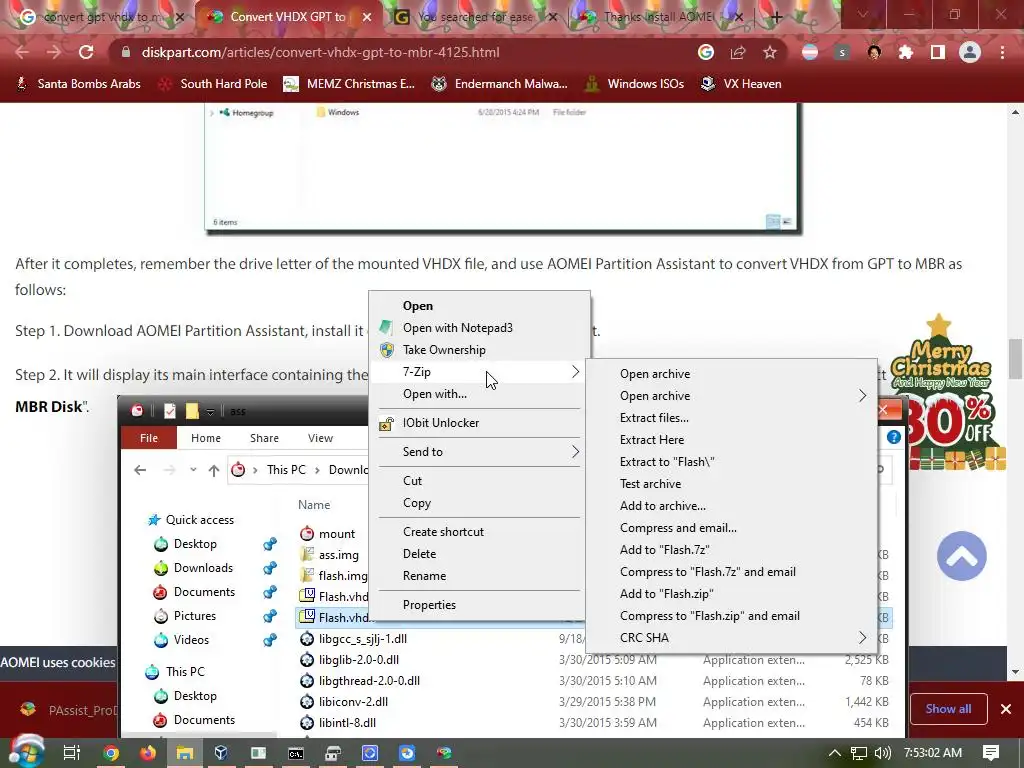This screenshot has width=1024, height=768.
Task: Open the Chrome tab search dropdown
Action: click(x=863, y=14)
